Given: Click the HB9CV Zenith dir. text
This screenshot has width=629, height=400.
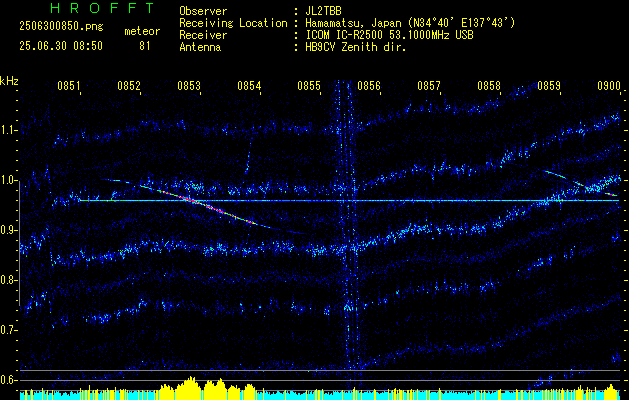Looking at the screenshot, I should pos(356,47).
